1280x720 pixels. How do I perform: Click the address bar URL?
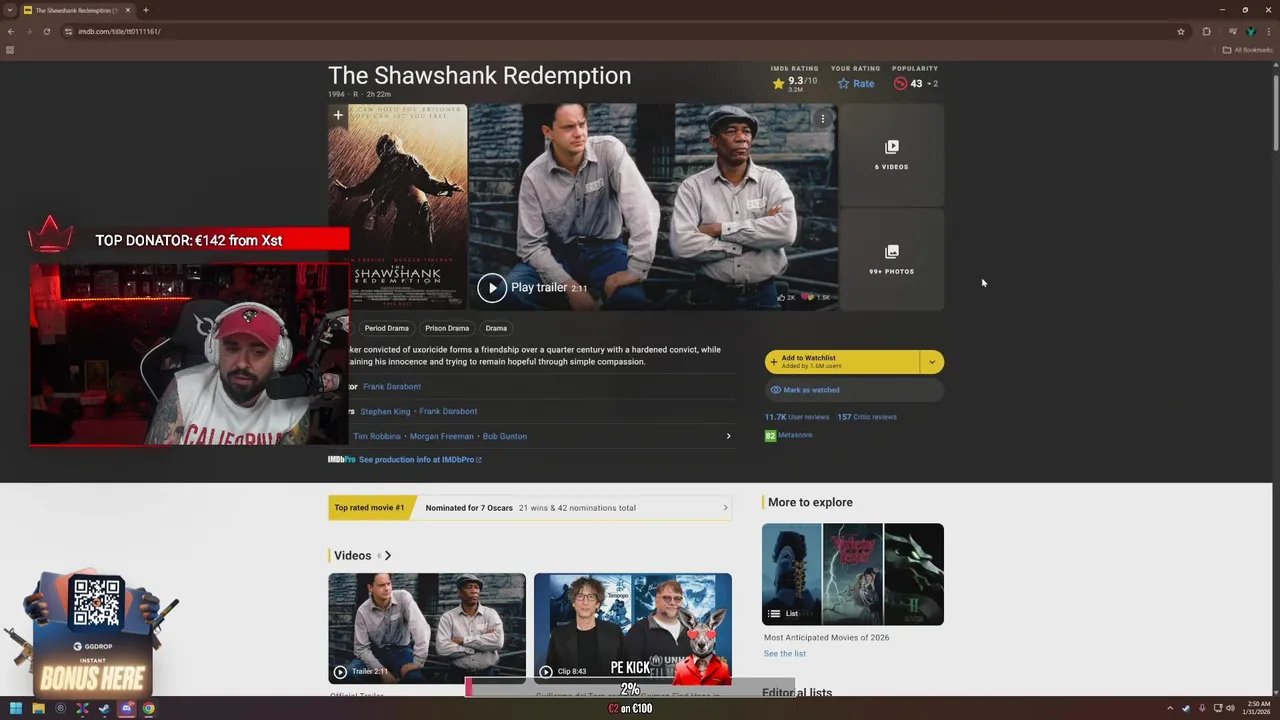point(119,31)
